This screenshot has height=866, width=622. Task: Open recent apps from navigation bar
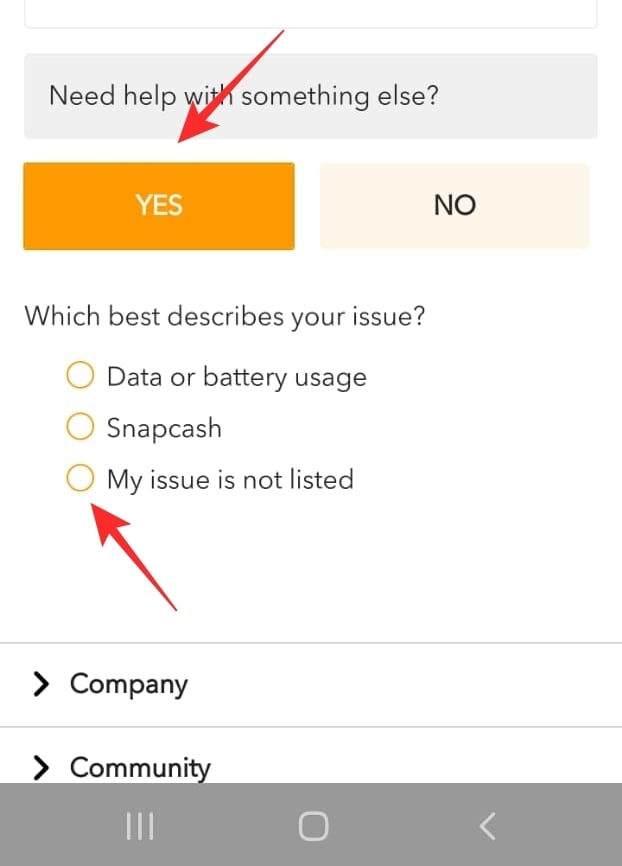click(x=139, y=825)
